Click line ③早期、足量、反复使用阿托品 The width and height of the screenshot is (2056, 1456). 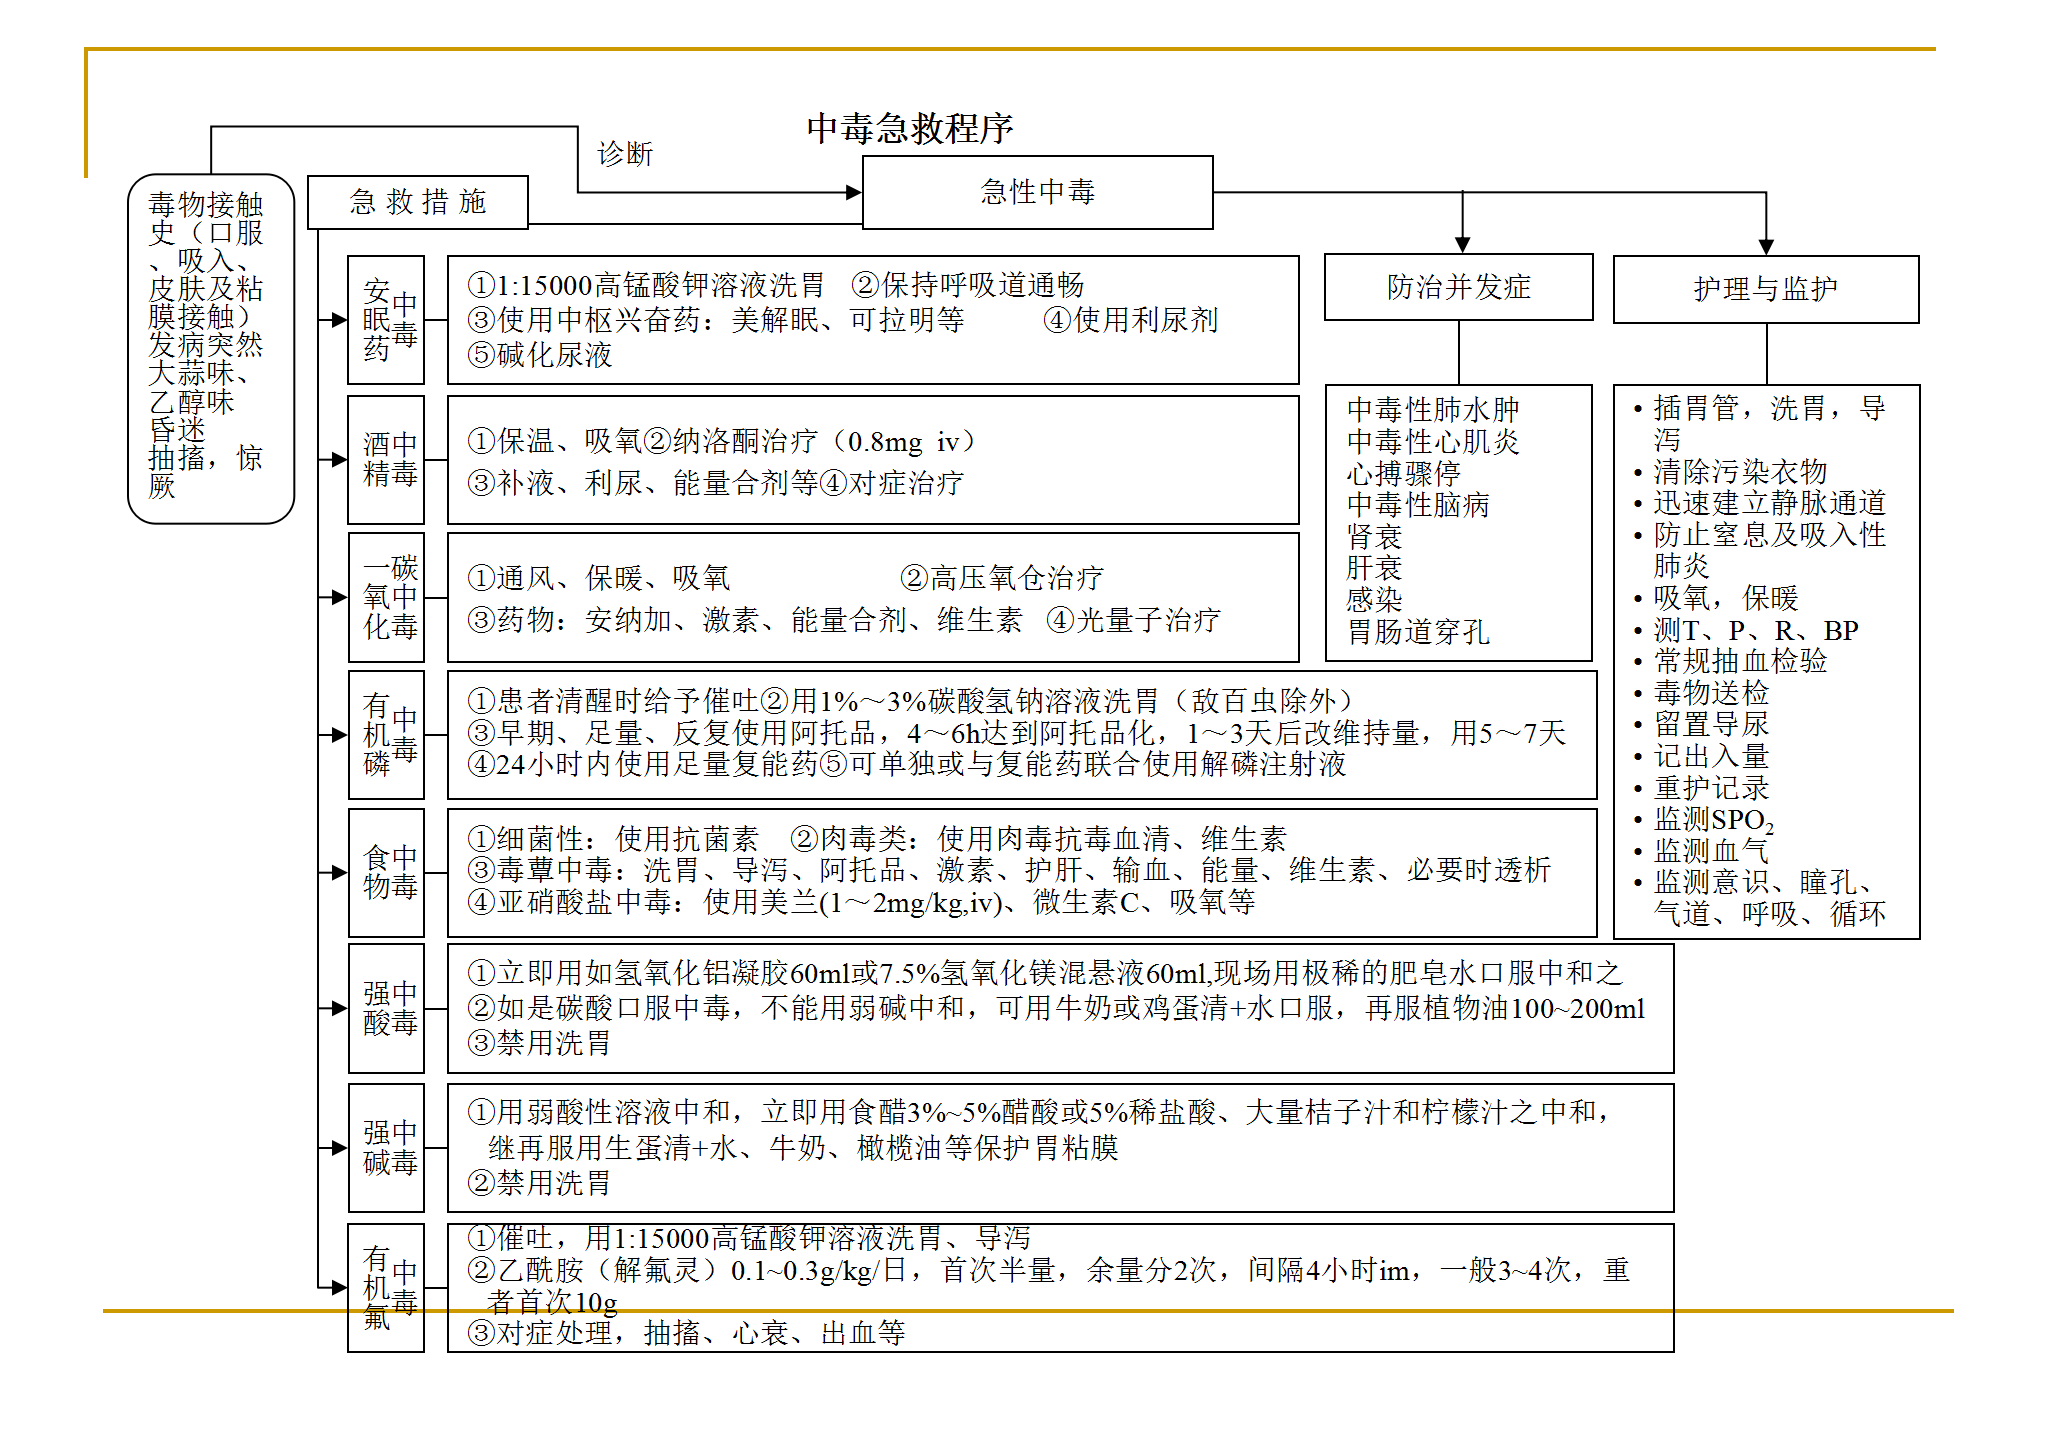(x=1017, y=733)
